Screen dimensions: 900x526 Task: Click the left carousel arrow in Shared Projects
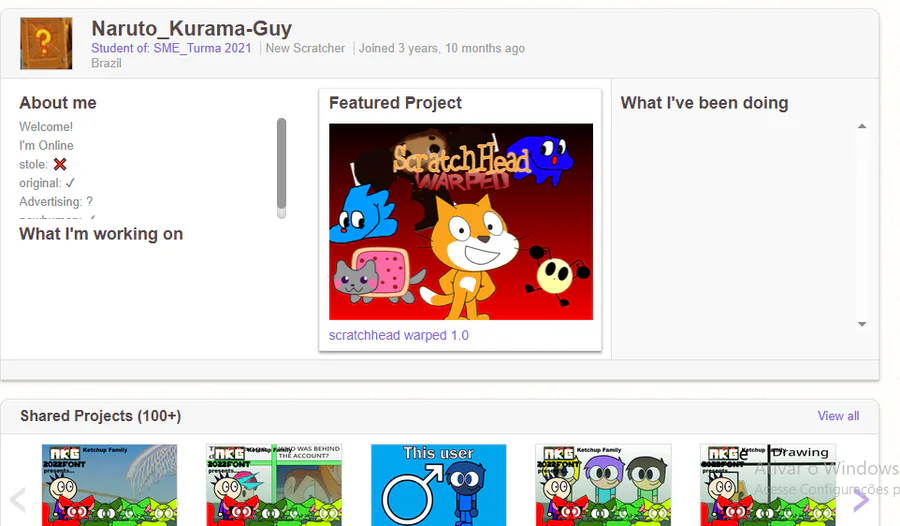18,499
